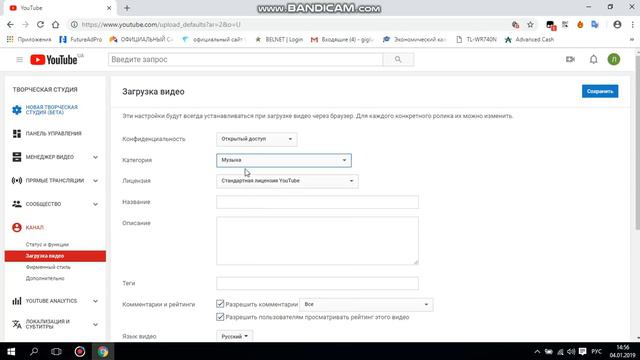
Task: Click the Название text field
Action: pos(317,202)
